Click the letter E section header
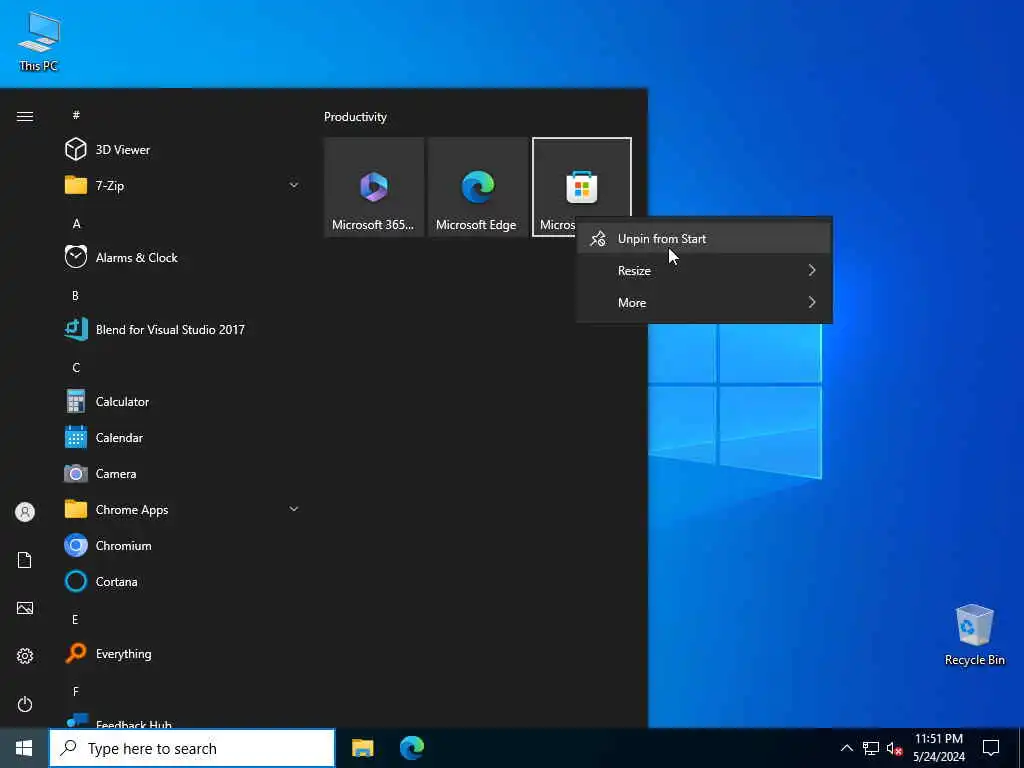 click(75, 619)
